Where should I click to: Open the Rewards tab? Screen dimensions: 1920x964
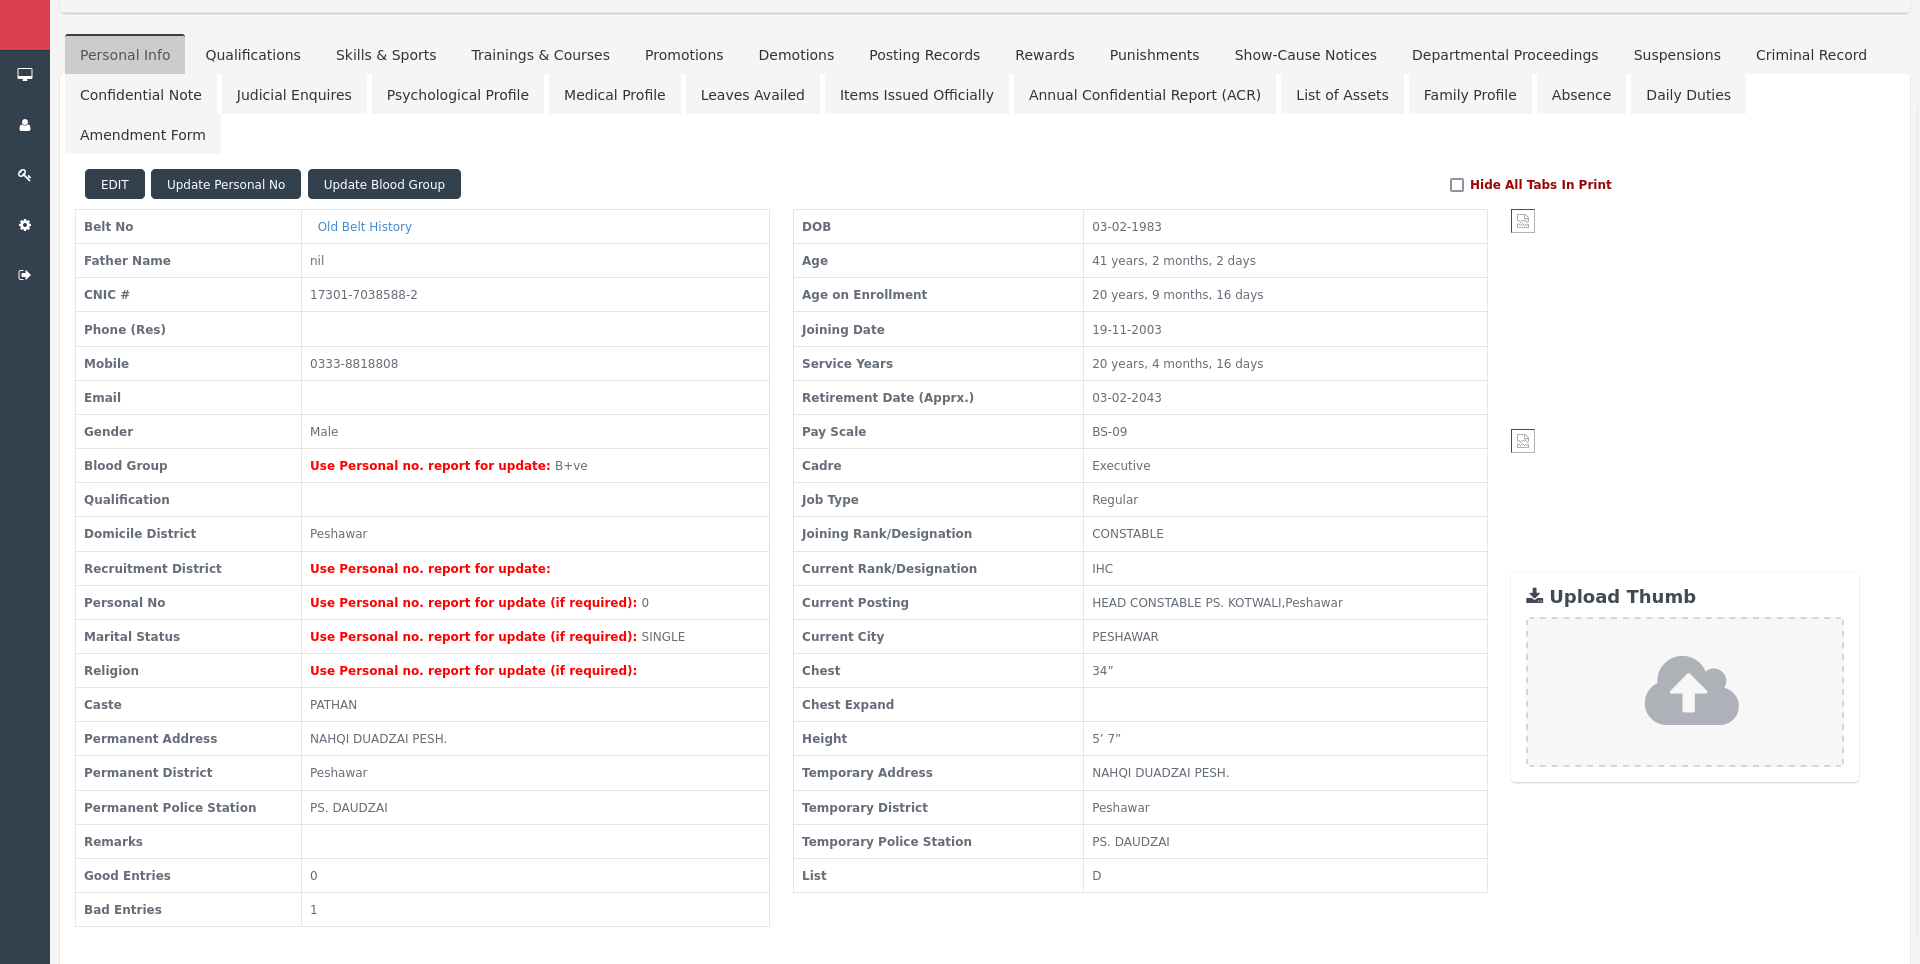tap(1045, 55)
